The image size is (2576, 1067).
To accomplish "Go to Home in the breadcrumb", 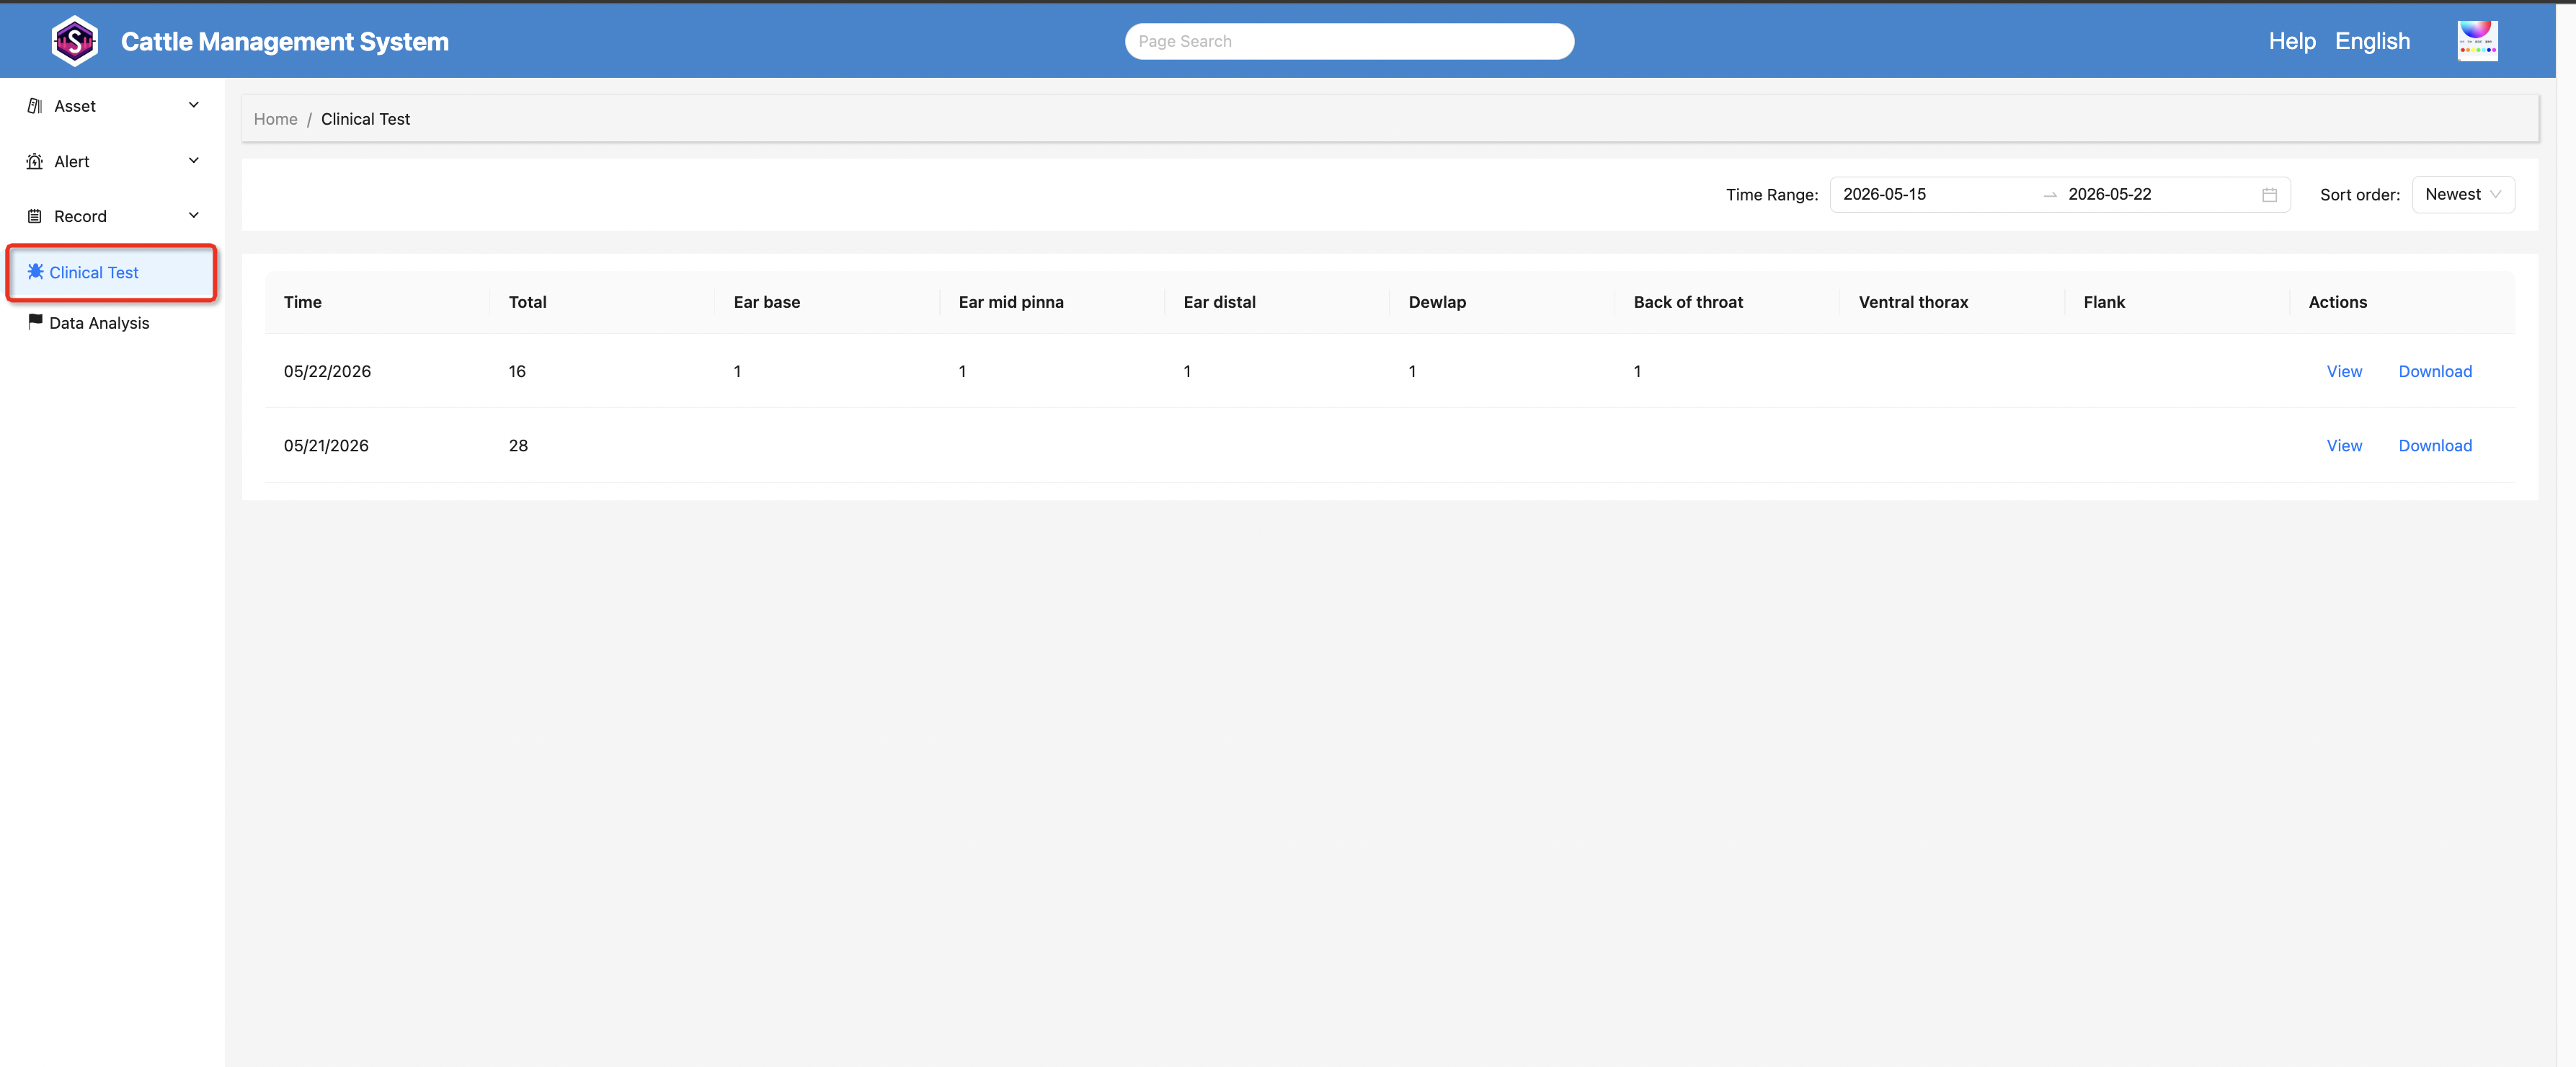I will point(275,119).
